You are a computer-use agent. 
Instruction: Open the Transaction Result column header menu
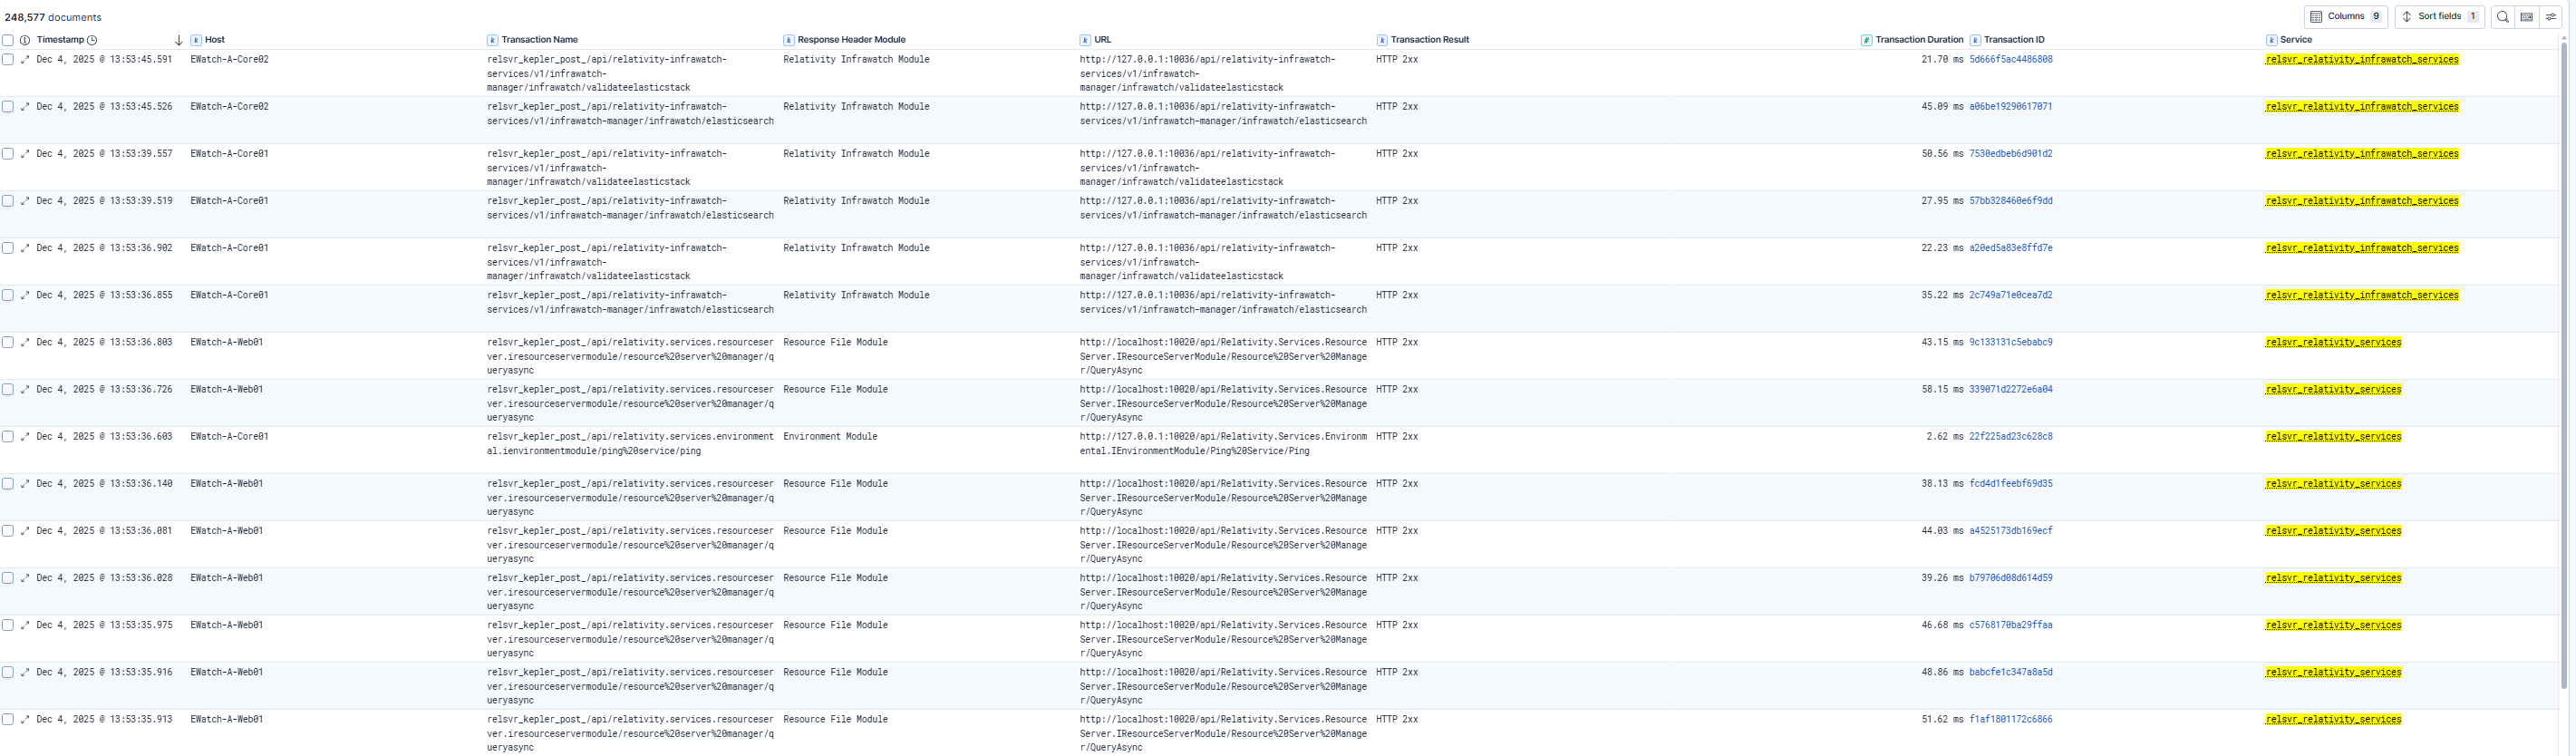(x=1430, y=40)
